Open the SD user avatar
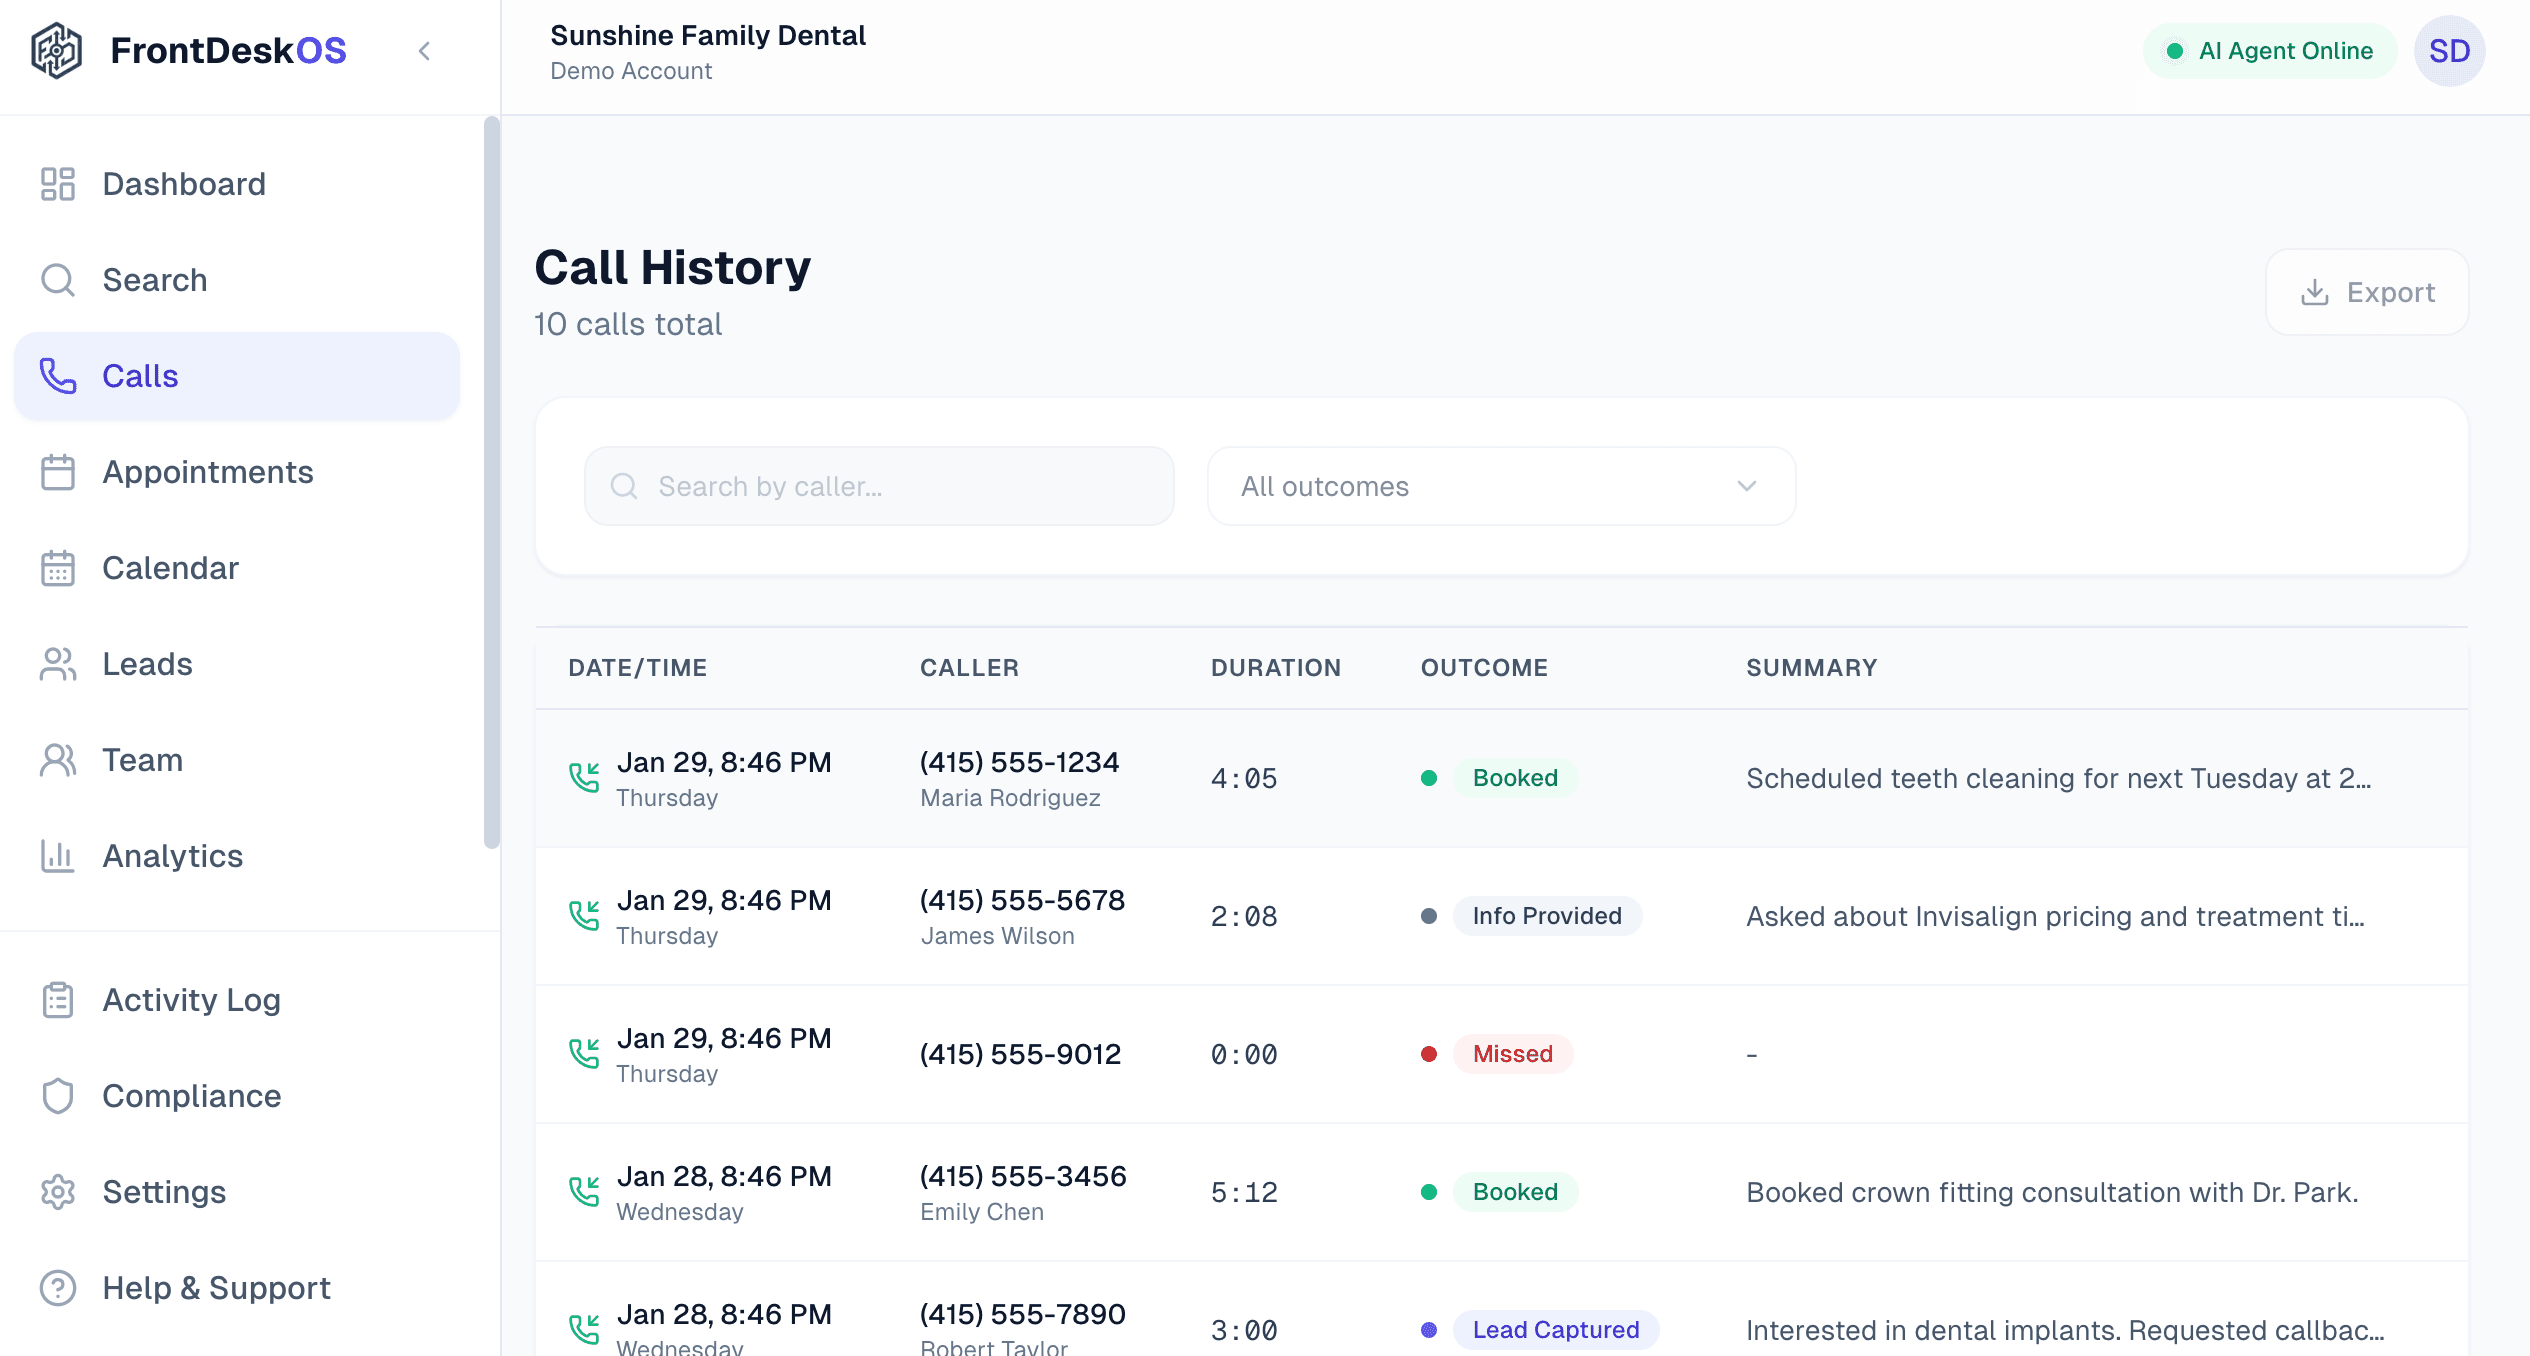The height and width of the screenshot is (1356, 2530). click(2448, 51)
